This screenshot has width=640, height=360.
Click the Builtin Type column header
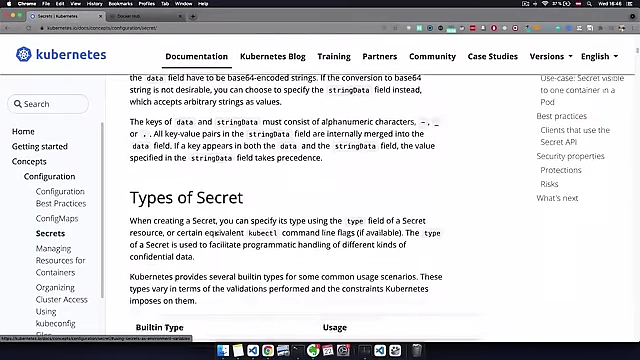pos(160,327)
